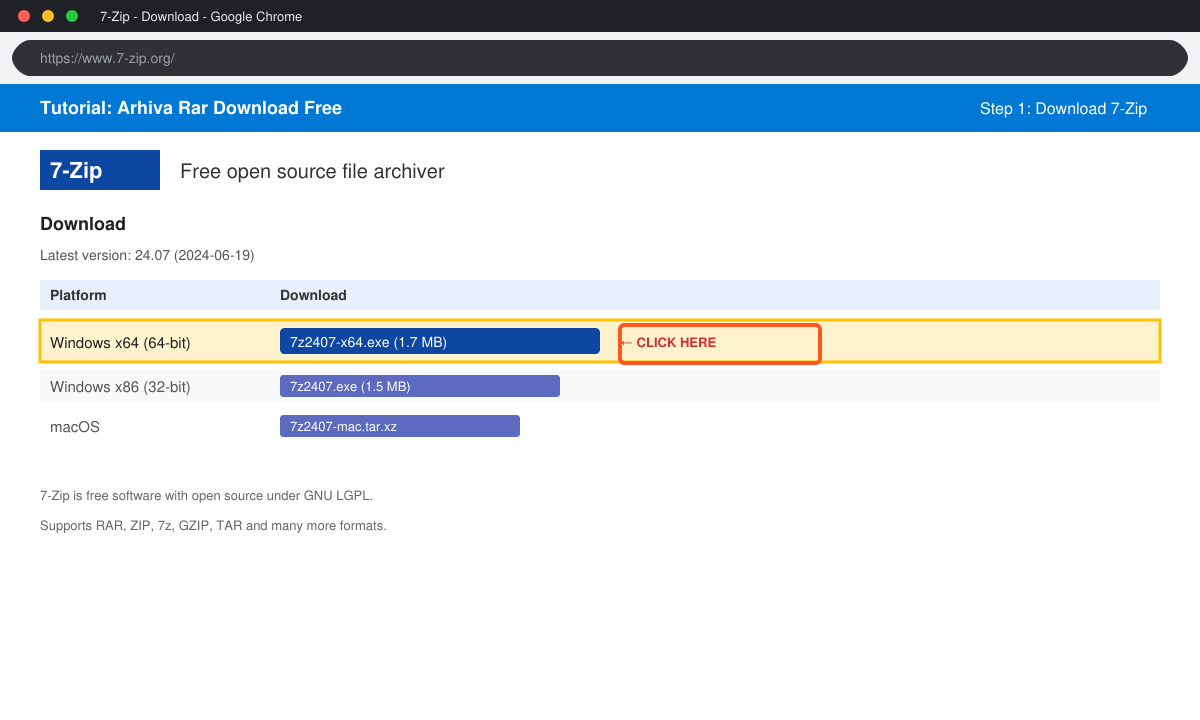Click the 'Download' table column header
The height and width of the screenshot is (720, 1200).
(313, 295)
